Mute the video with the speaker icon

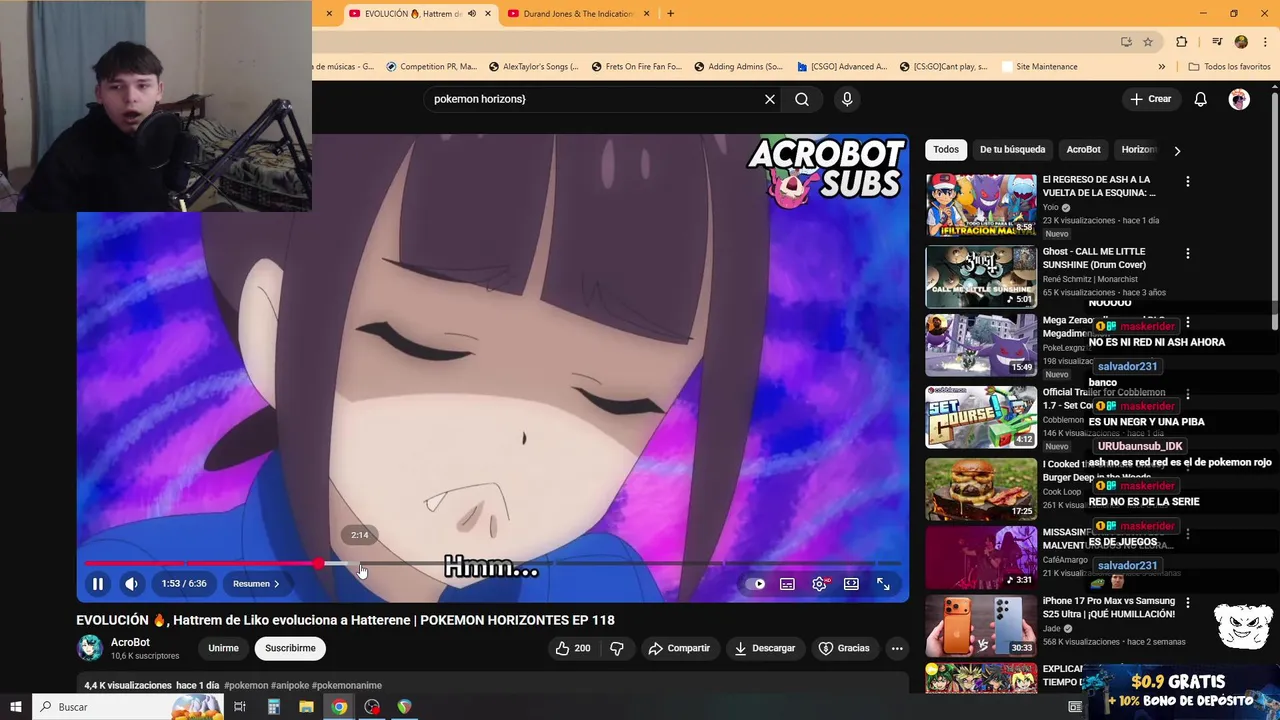[x=132, y=584]
